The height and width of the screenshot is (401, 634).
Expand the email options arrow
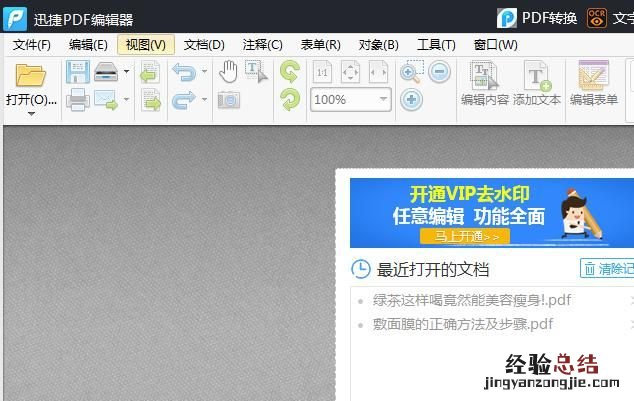[127, 99]
